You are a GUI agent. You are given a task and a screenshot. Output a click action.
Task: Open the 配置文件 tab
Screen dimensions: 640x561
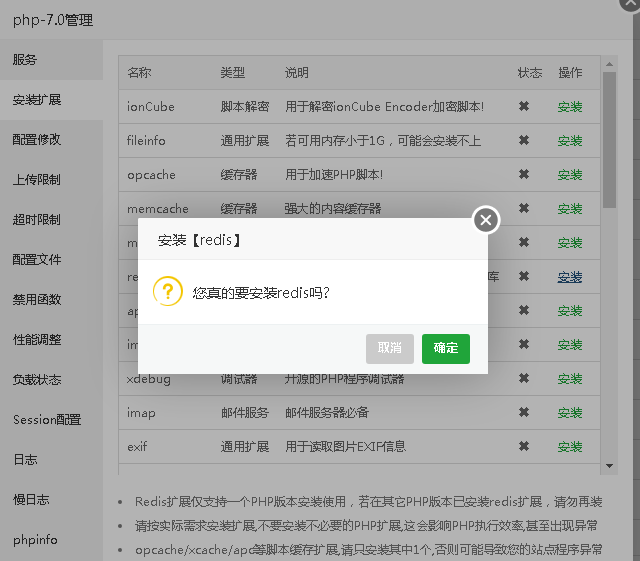coord(37,260)
